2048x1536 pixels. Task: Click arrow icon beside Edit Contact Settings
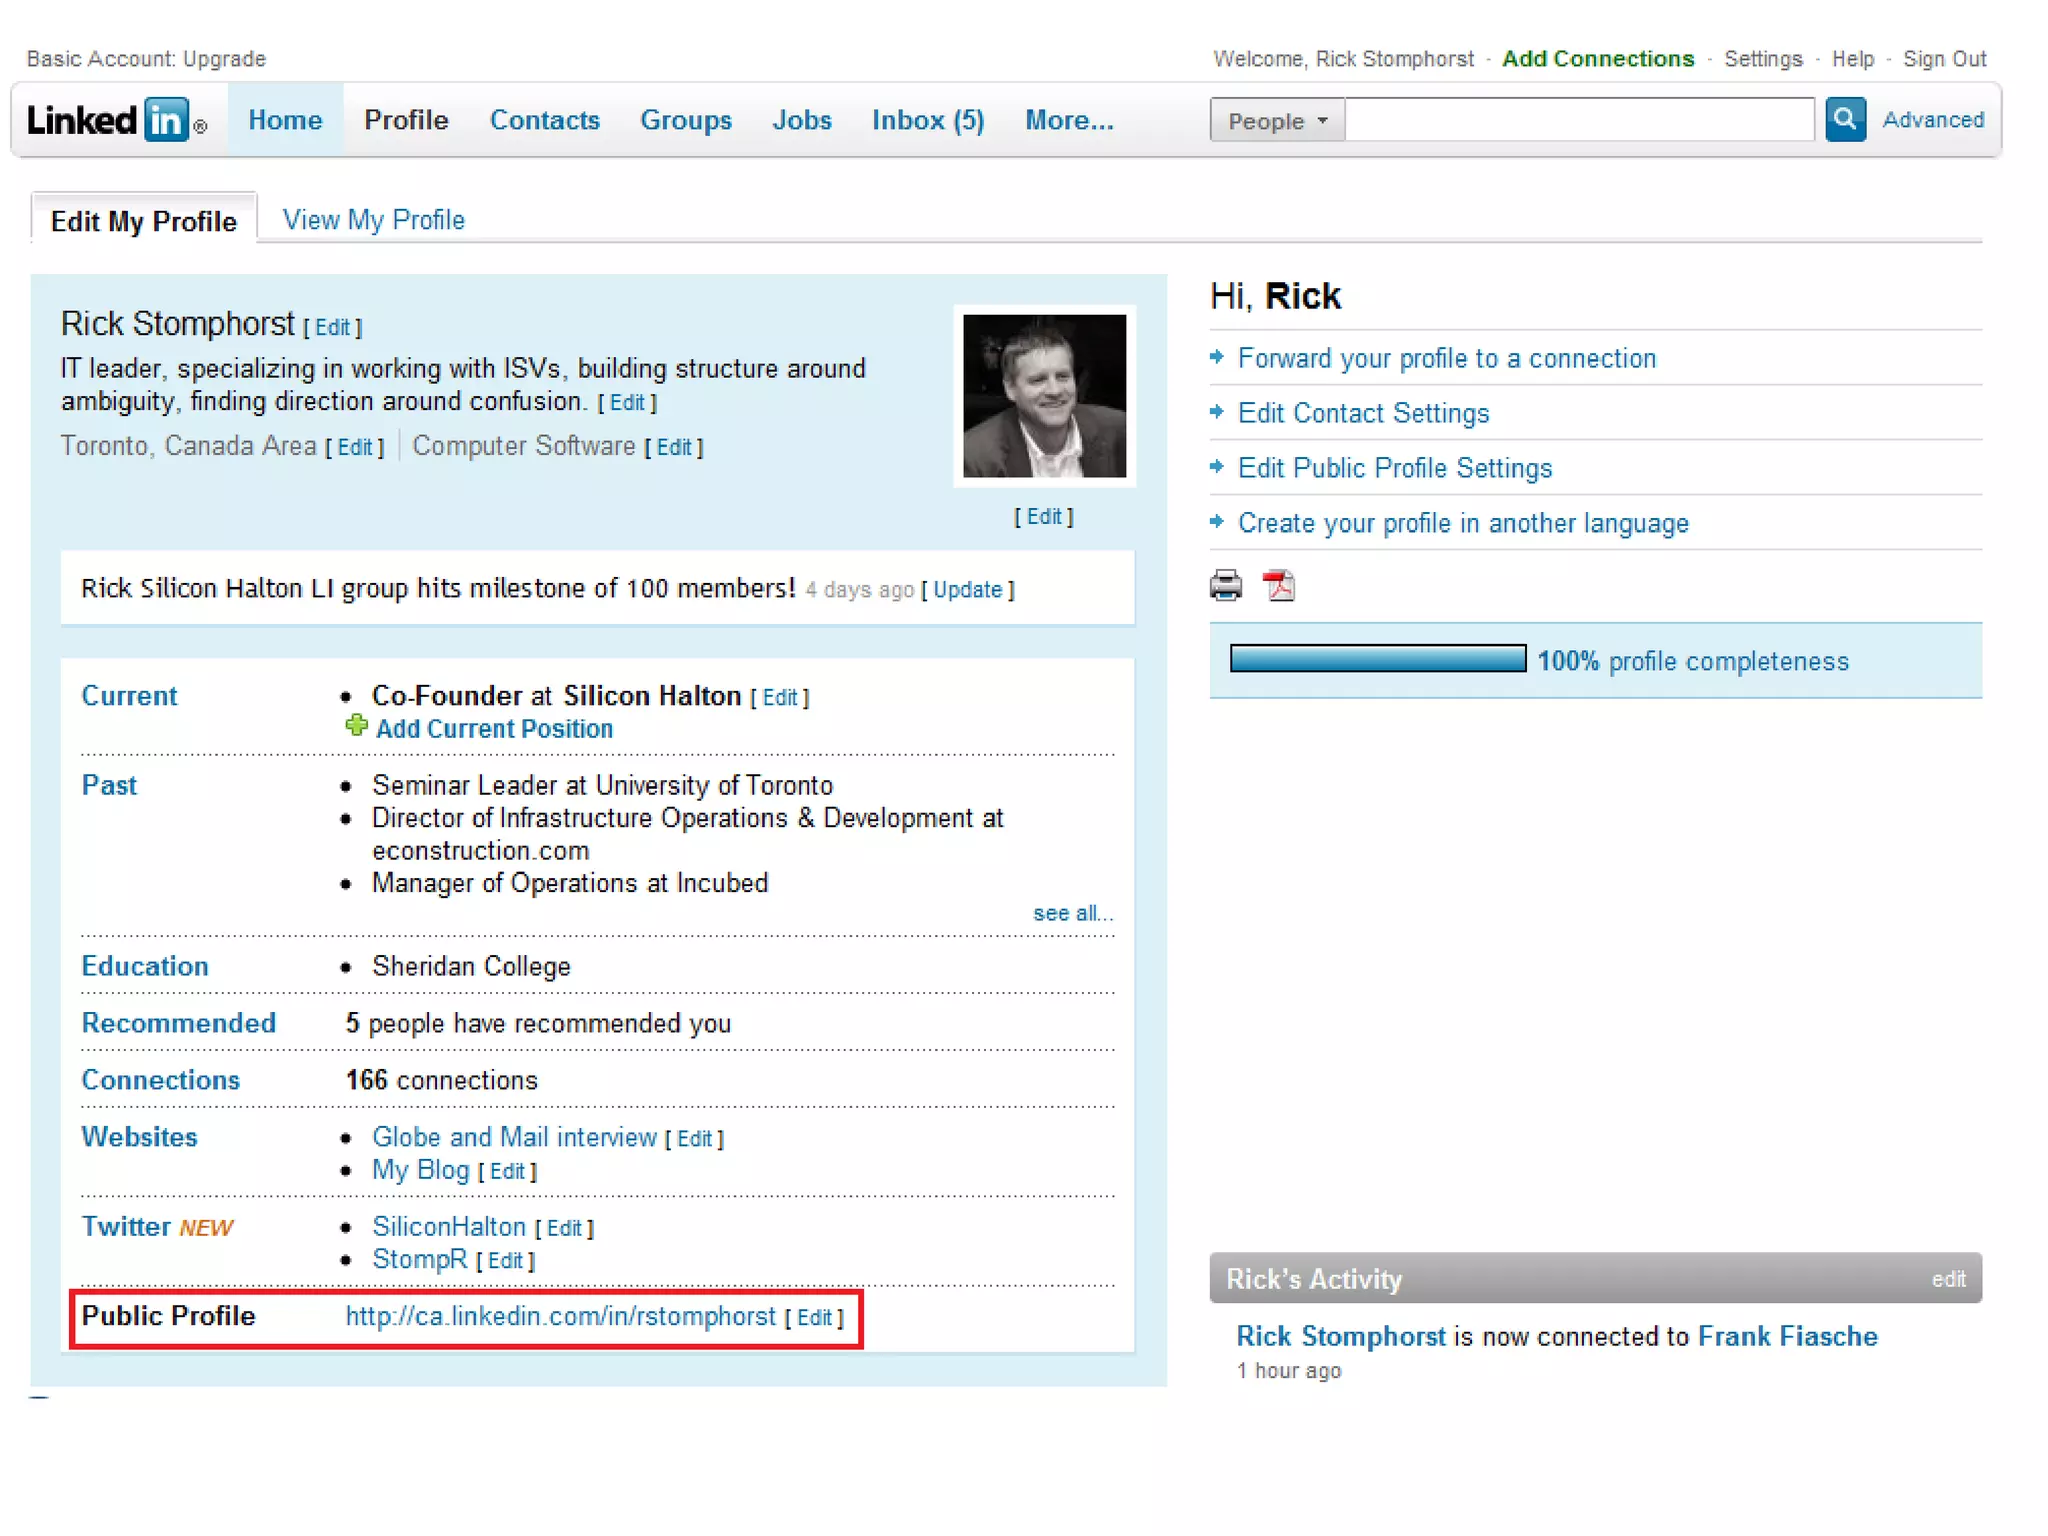tap(1217, 412)
